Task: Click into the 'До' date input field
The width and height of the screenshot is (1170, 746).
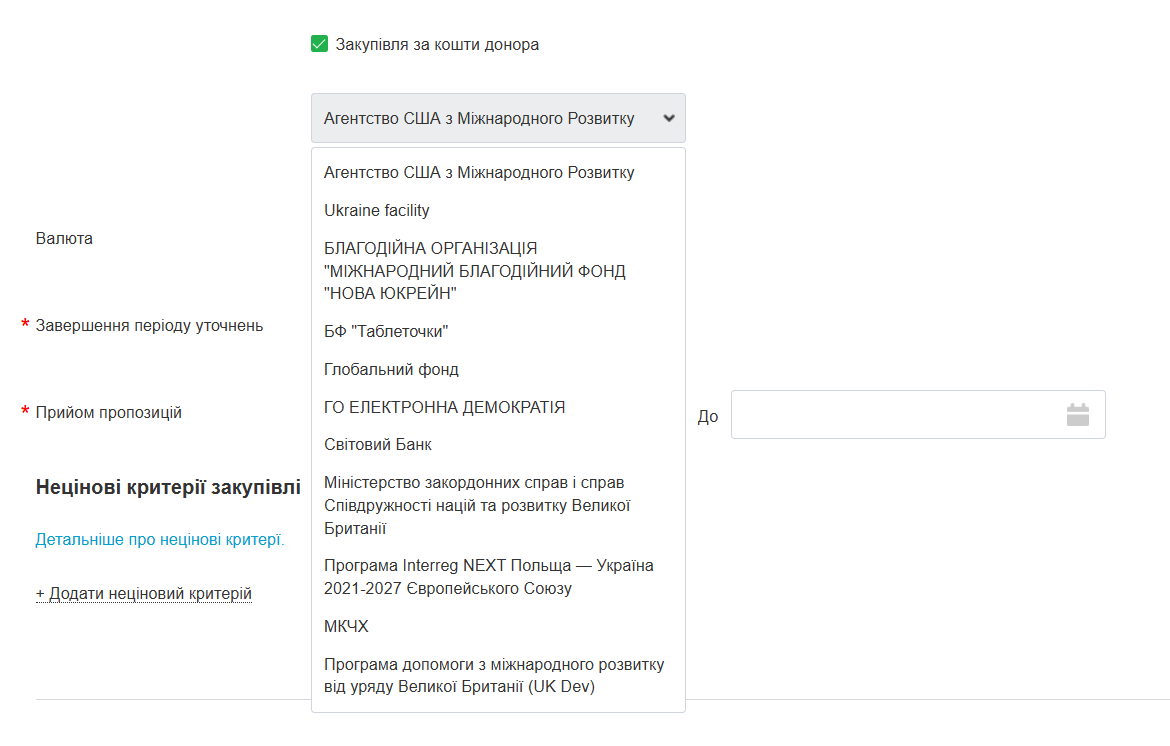Action: pos(895,415)
